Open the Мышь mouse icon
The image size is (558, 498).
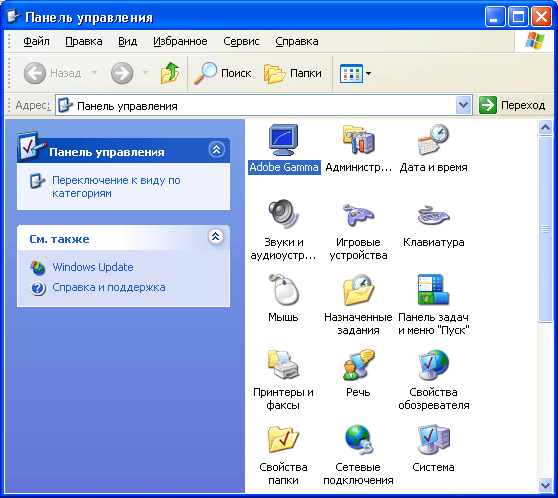click(283, 289)
